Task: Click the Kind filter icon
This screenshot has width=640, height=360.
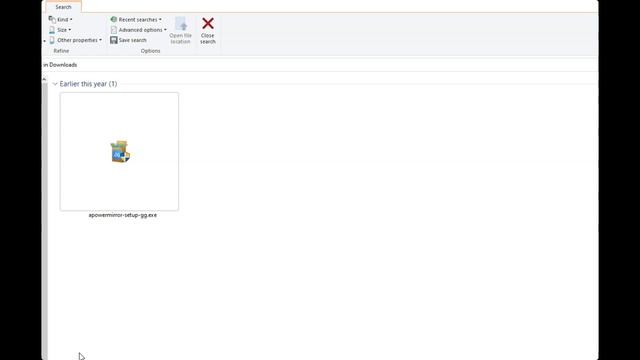Action: point(52,20)
